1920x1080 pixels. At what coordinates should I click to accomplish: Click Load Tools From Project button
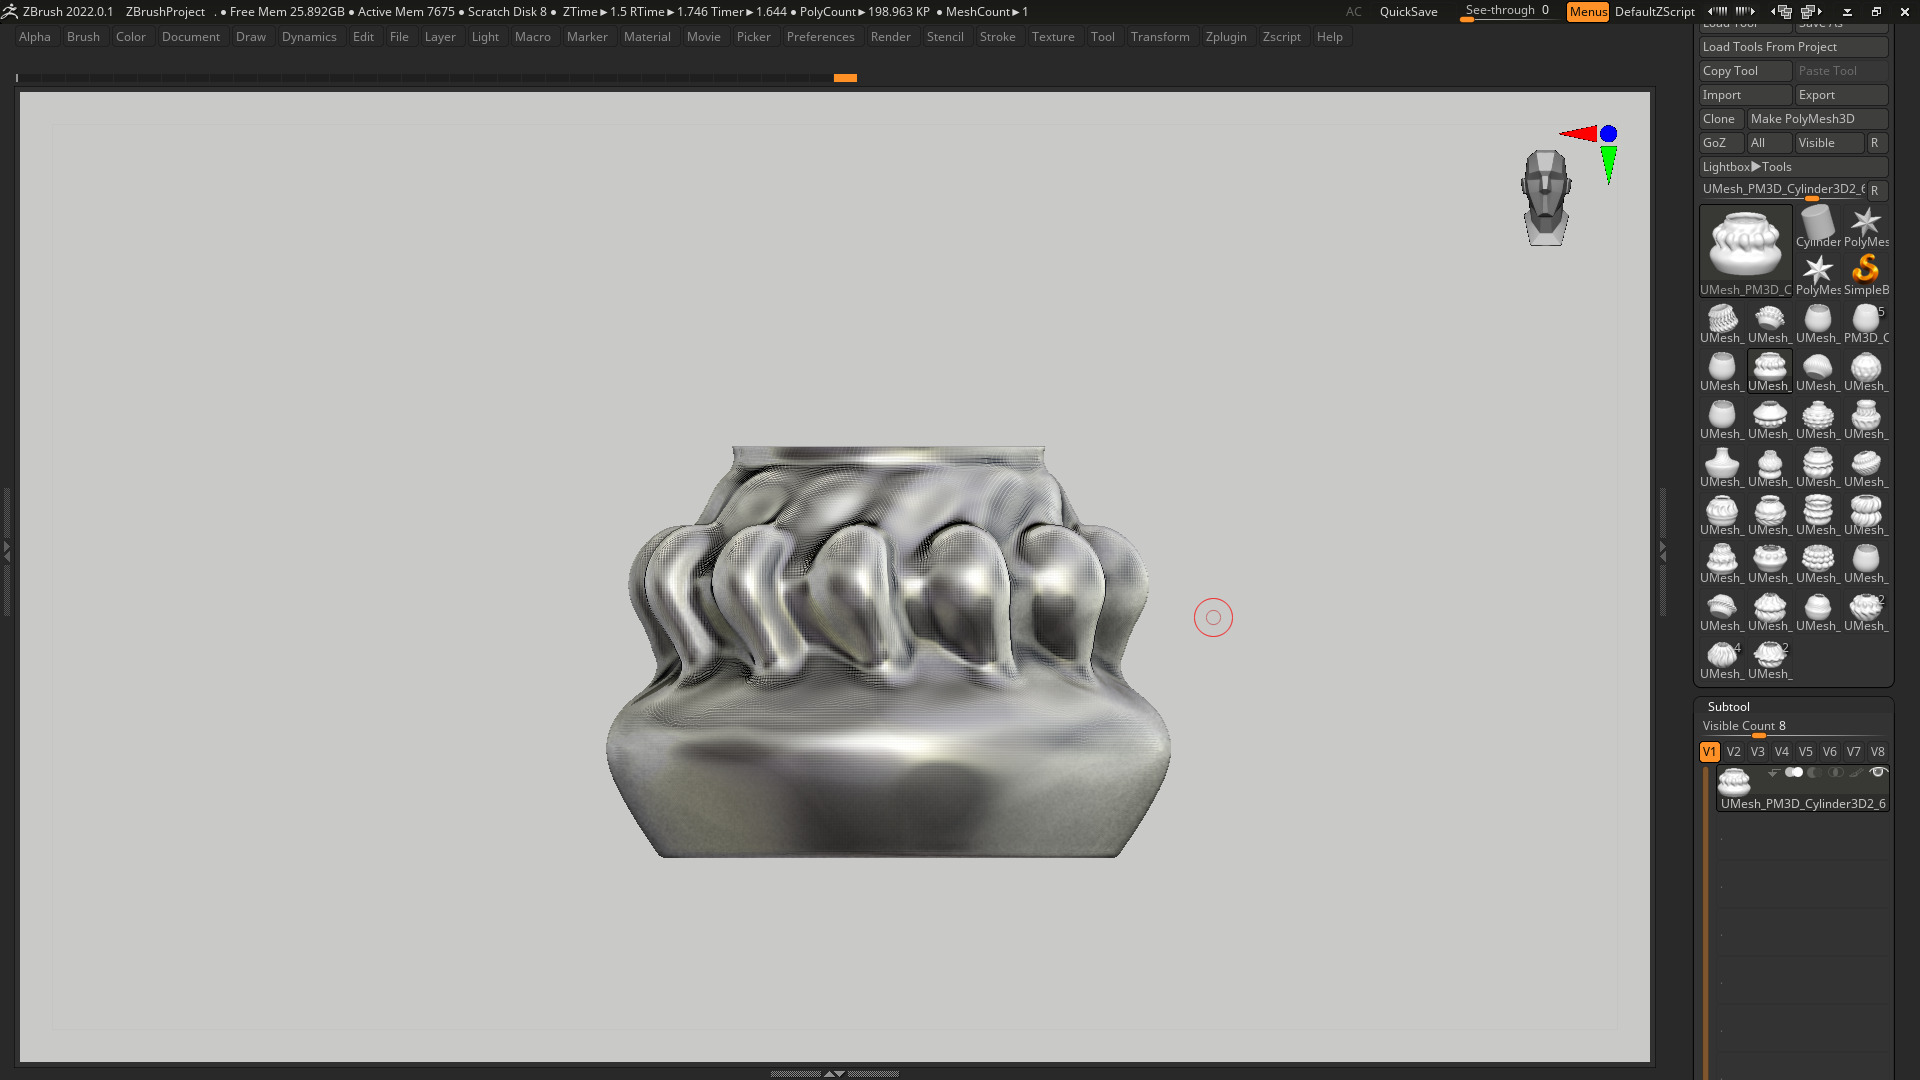[1793, 47]
